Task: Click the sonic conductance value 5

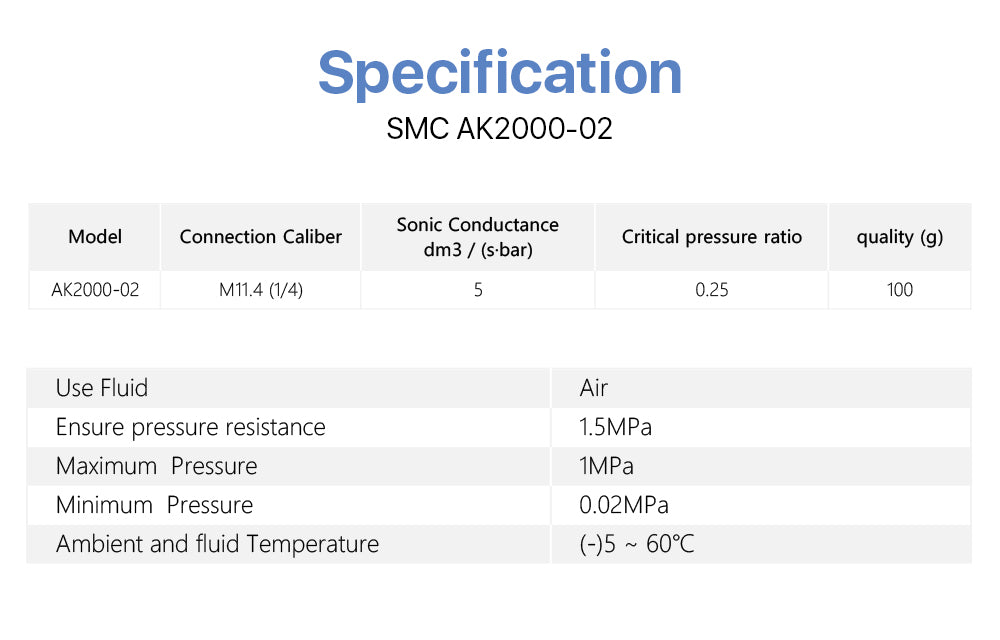Action: pyautogui.click(x=478, y=290)
